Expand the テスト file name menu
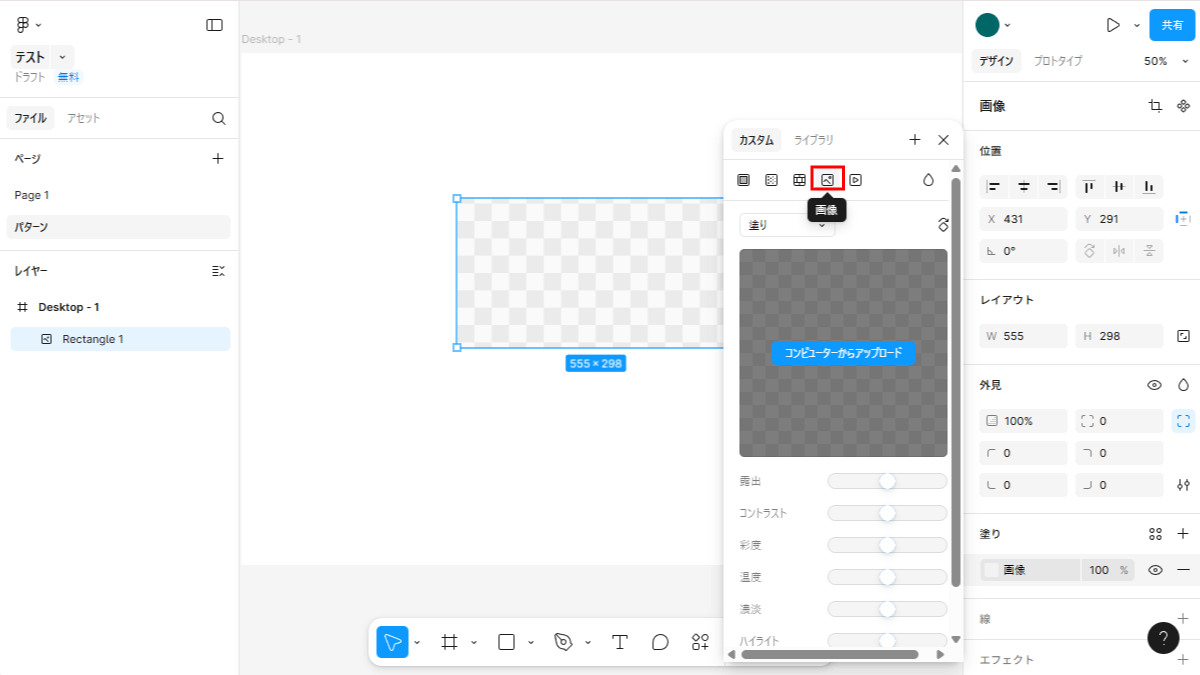Viewport: 1200px width, 675px height. (x=62, y=57)
